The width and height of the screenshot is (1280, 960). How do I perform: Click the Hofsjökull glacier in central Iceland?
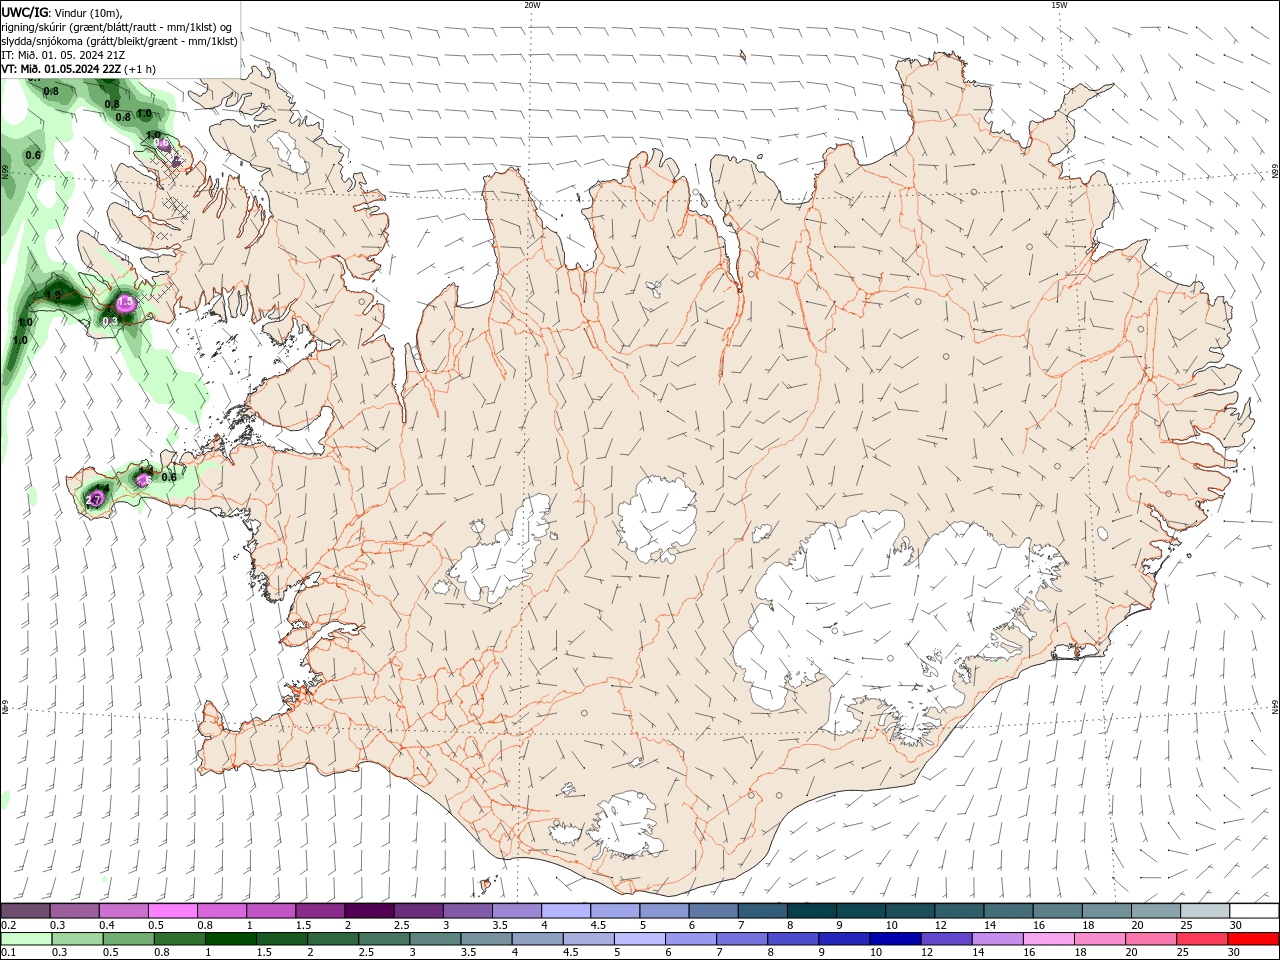[657, 518]
